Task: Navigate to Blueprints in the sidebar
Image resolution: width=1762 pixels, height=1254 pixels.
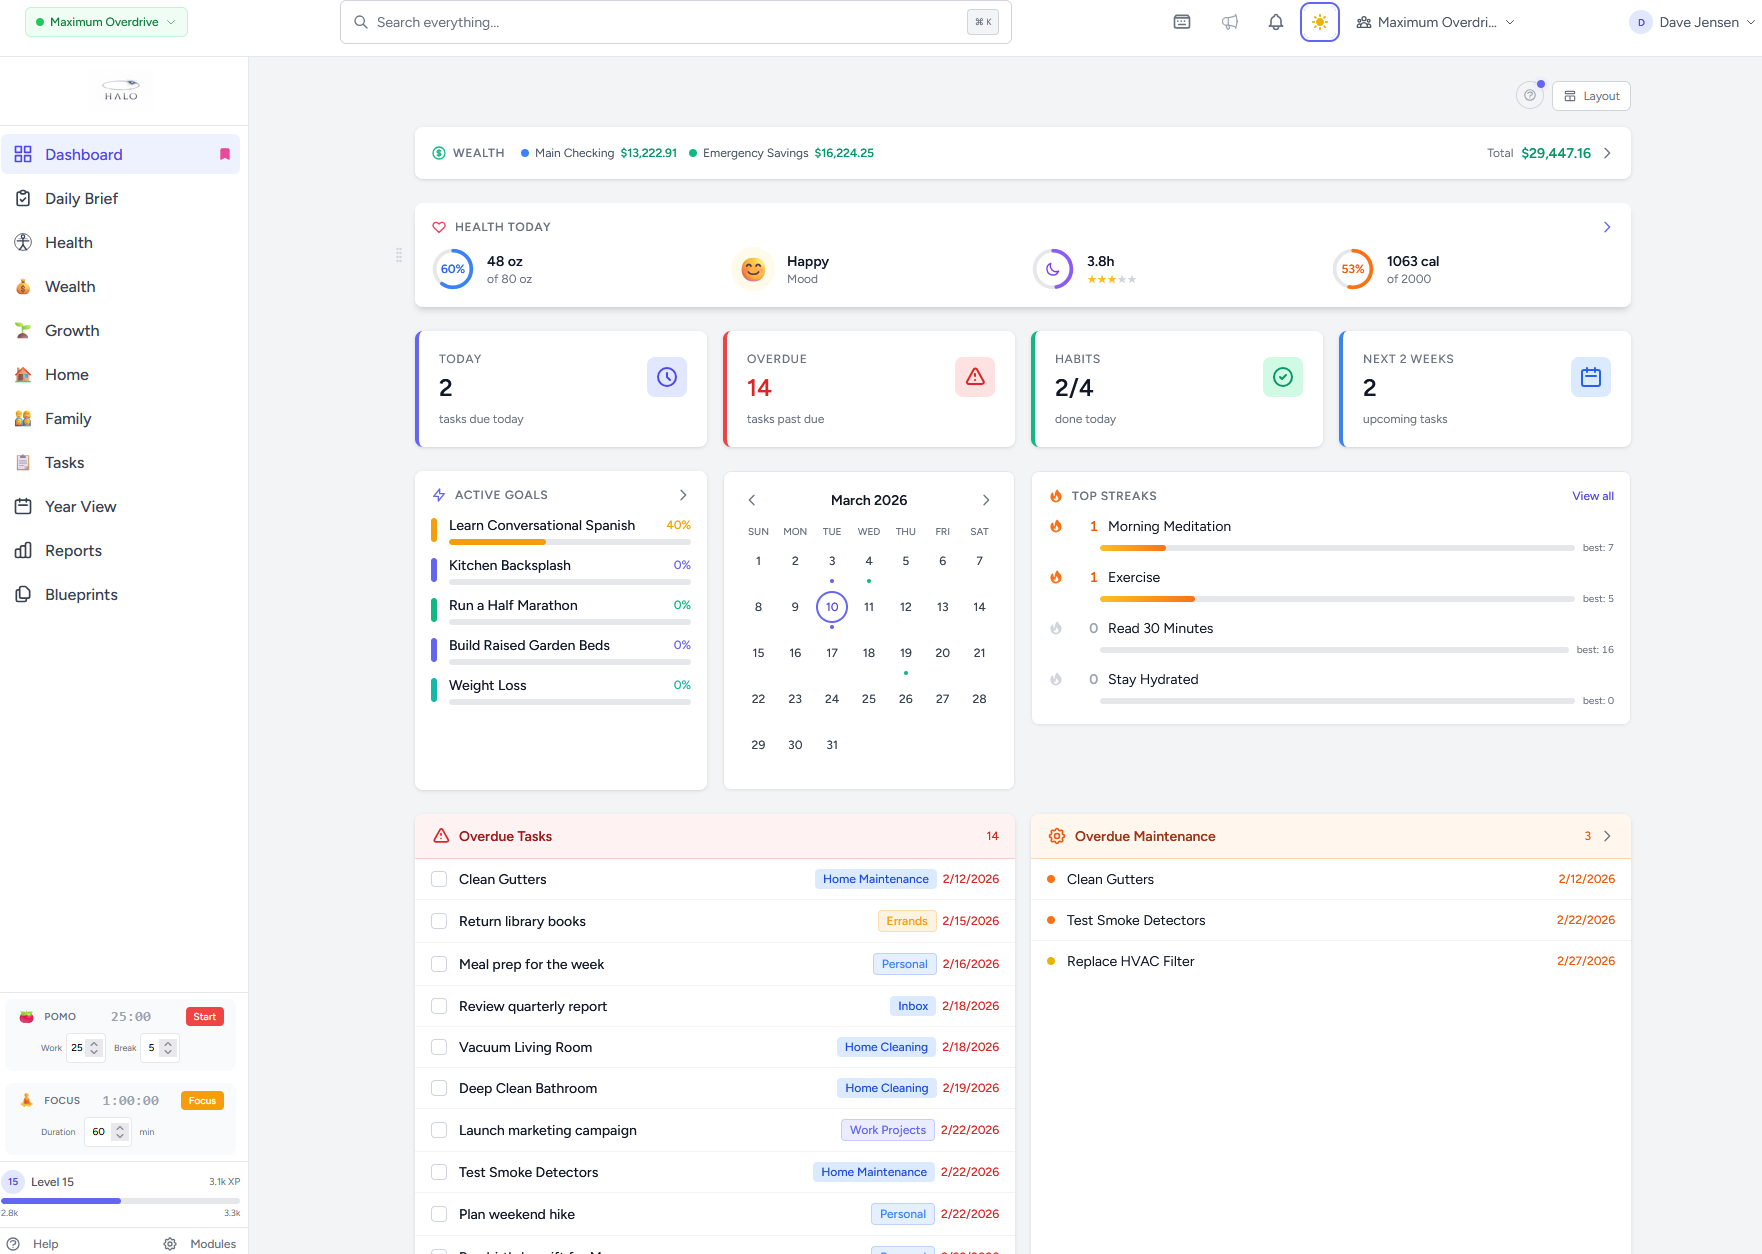Action: coord(81,595)
